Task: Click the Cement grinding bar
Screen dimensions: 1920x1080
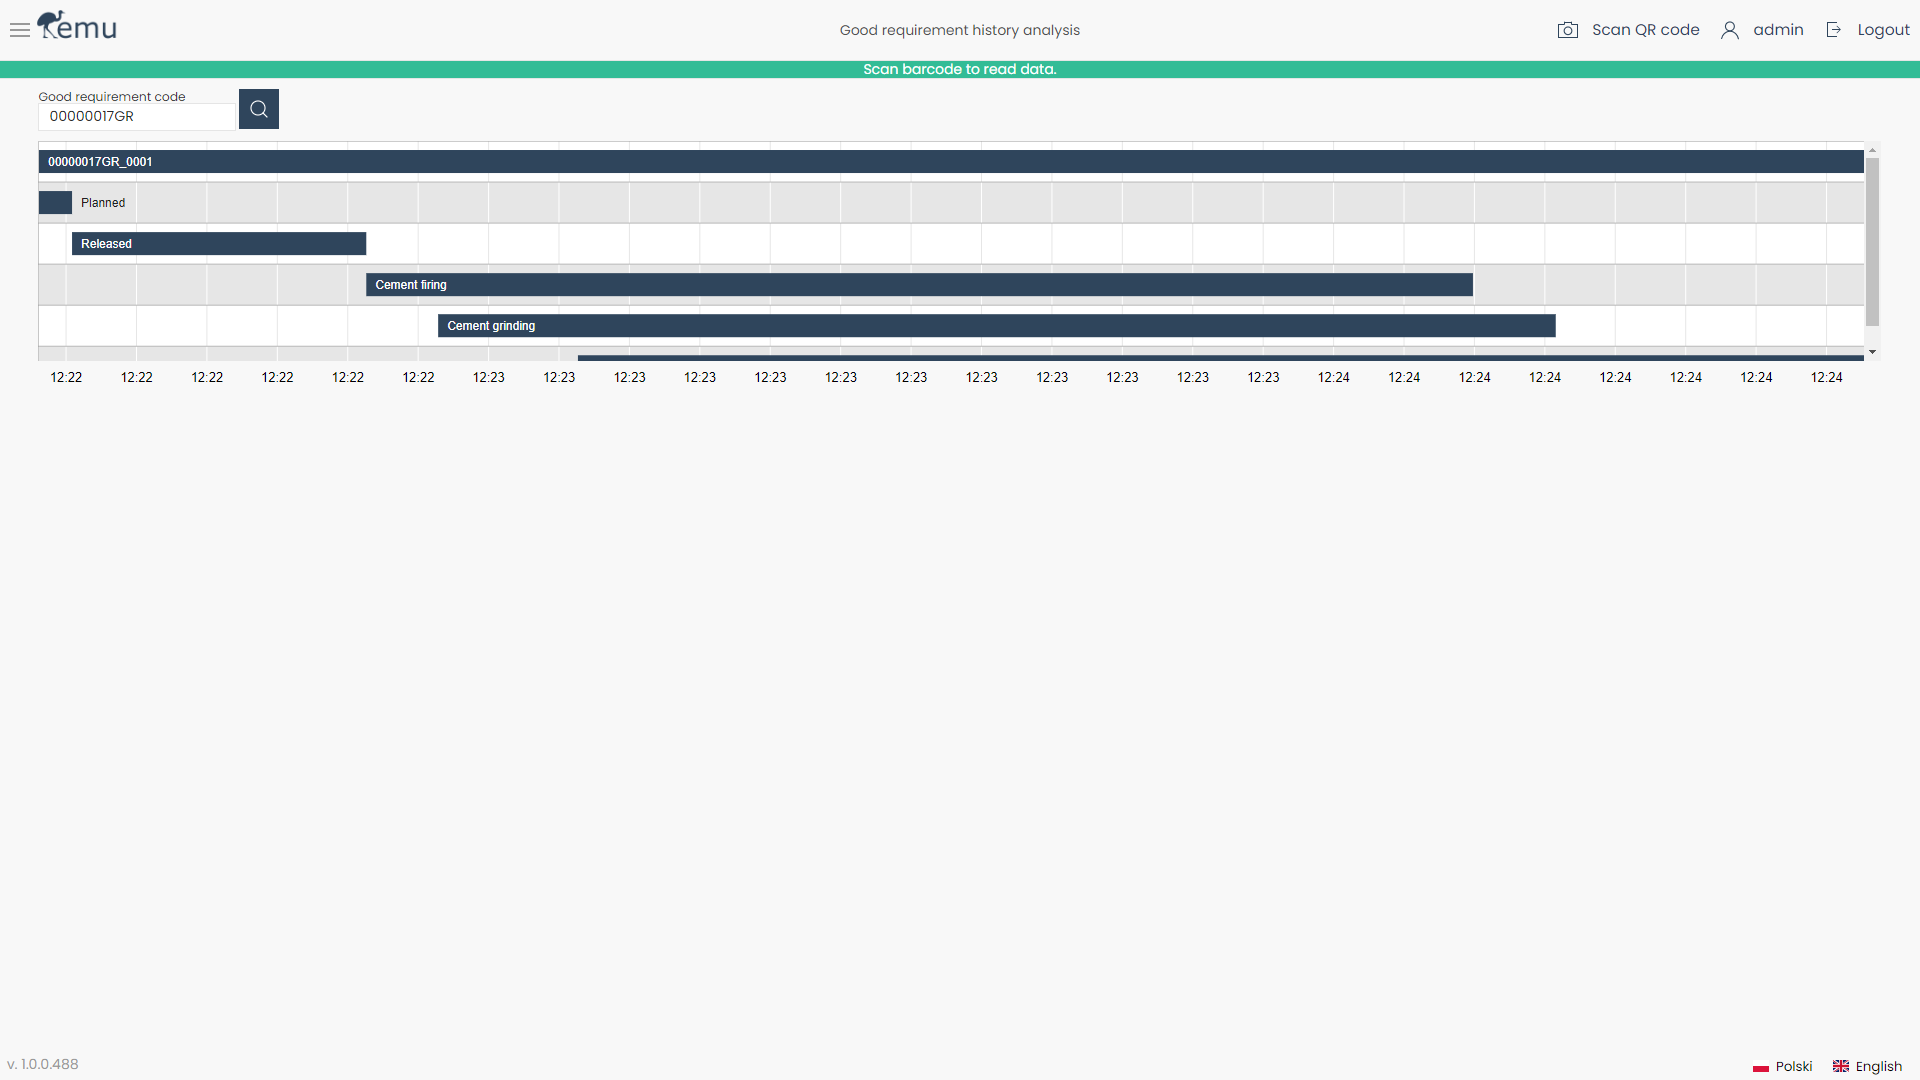Action: (996, 325)
